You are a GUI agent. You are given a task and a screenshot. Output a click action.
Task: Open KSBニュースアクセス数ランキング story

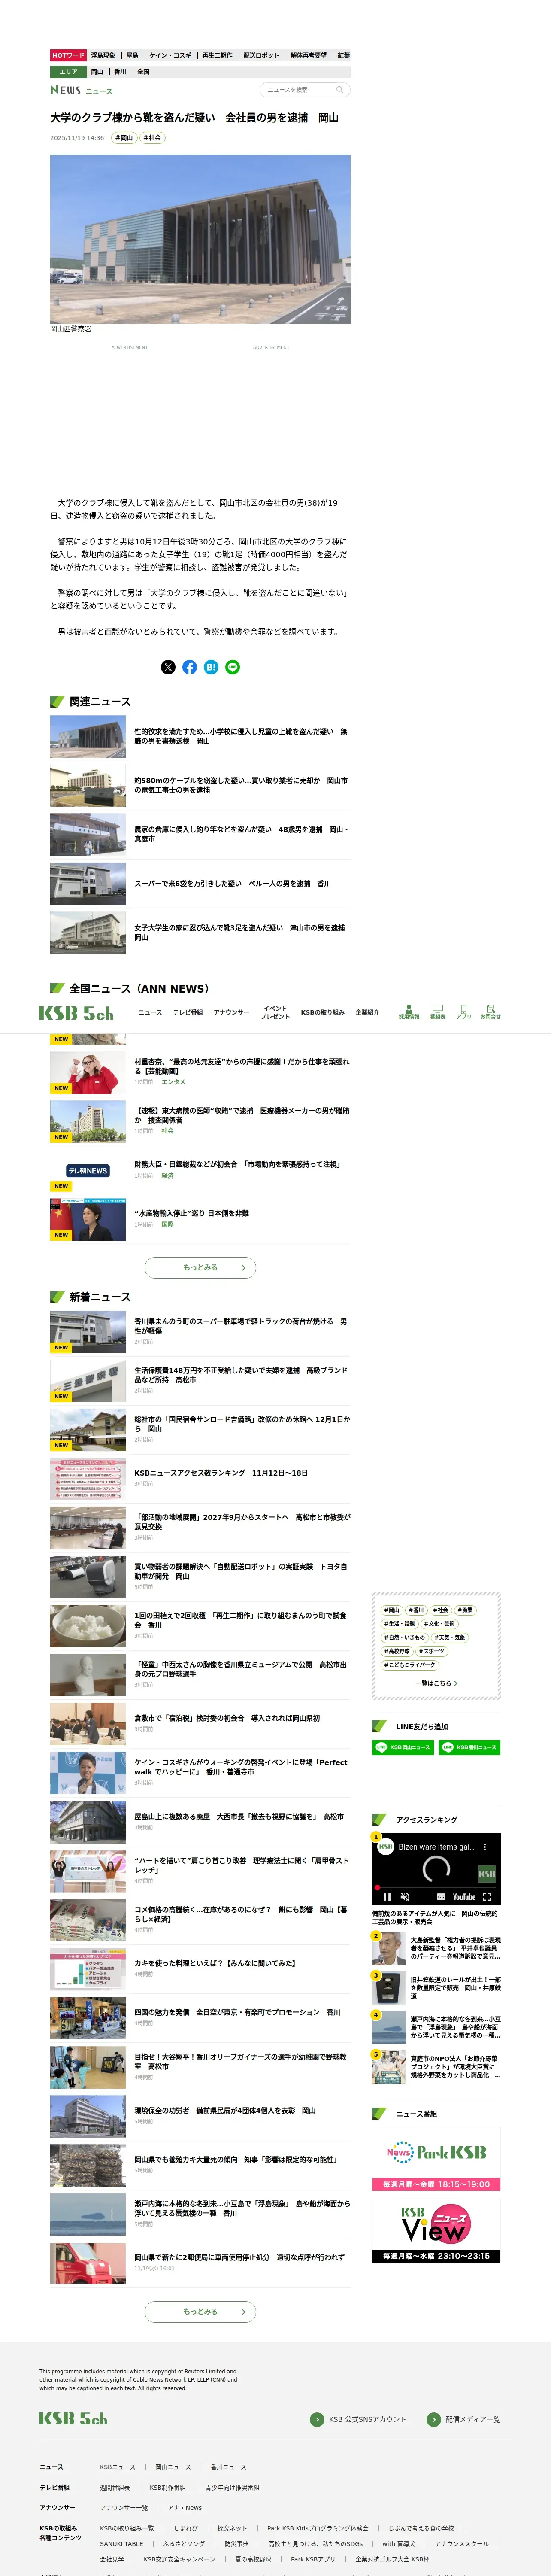point(200,1478)
